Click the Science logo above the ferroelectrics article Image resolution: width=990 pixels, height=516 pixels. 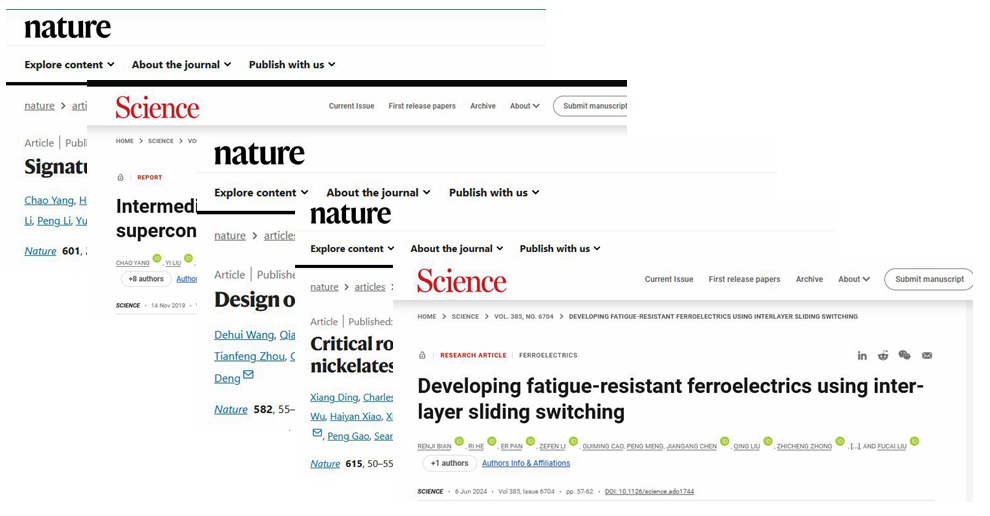(x=461, y=281)
